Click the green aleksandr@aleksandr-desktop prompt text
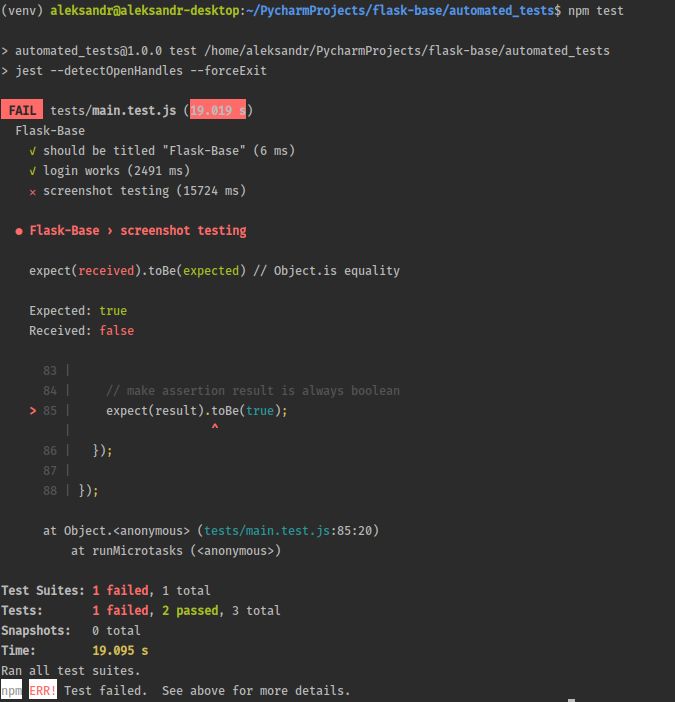 145,10
